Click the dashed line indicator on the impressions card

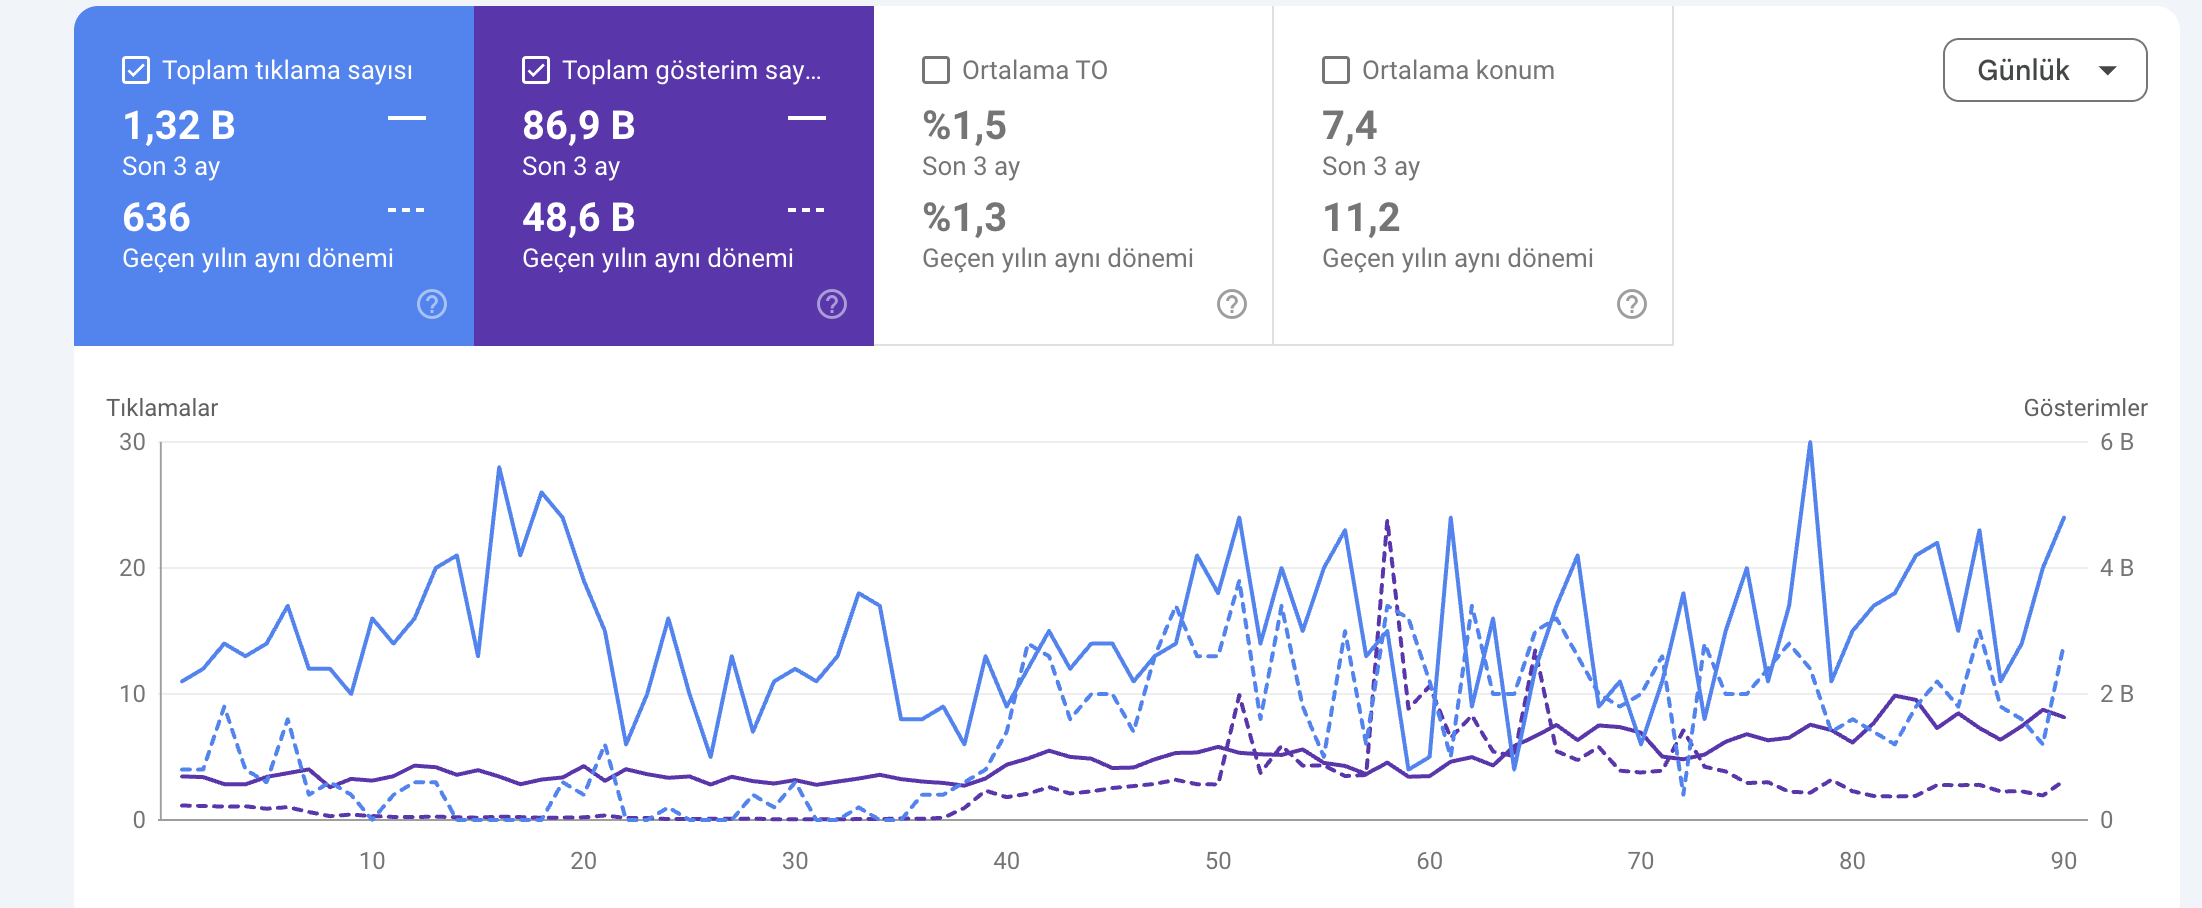click(x=809, y=209)
